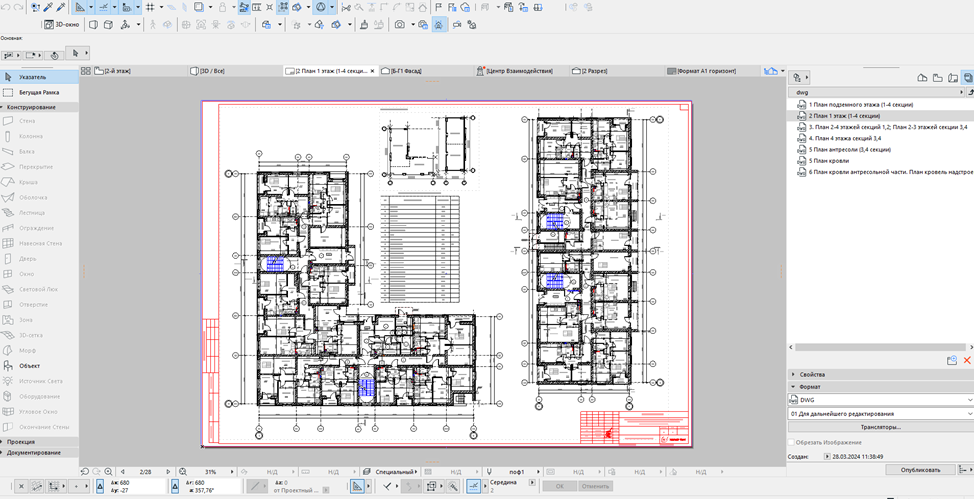Pick the Крыша roof tool
Viewport: 974px width, 499px height.
(x=39, y=182)
